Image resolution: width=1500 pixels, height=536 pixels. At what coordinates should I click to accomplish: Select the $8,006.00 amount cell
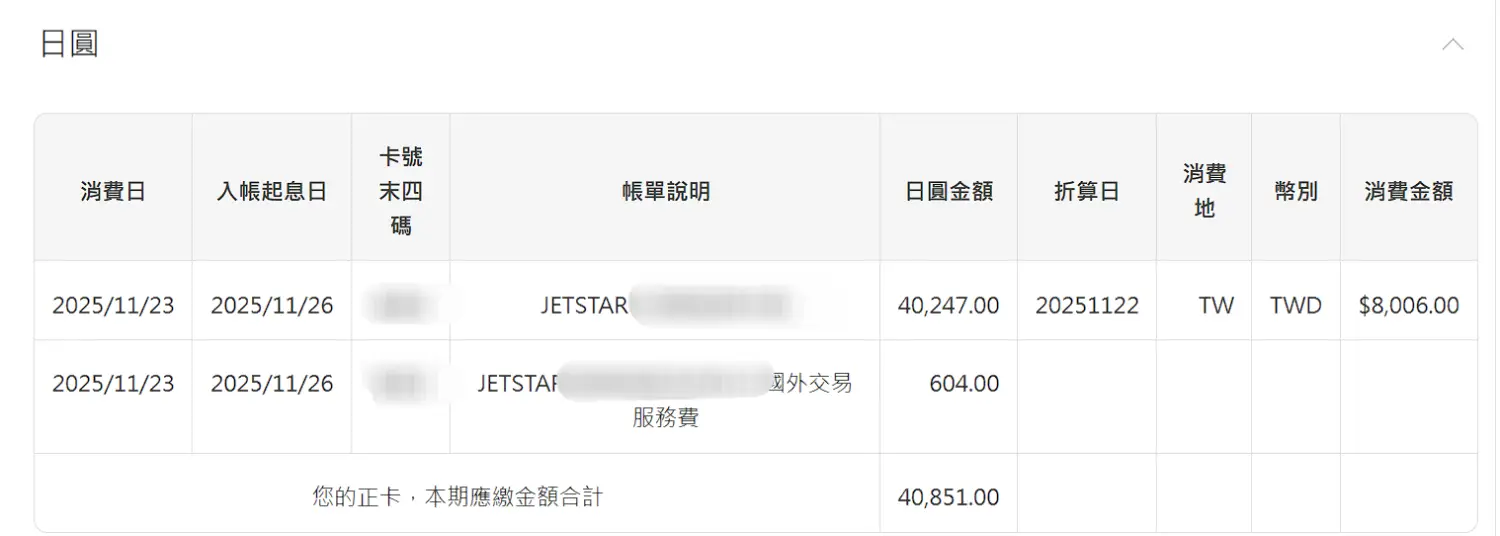[1408, 305]
